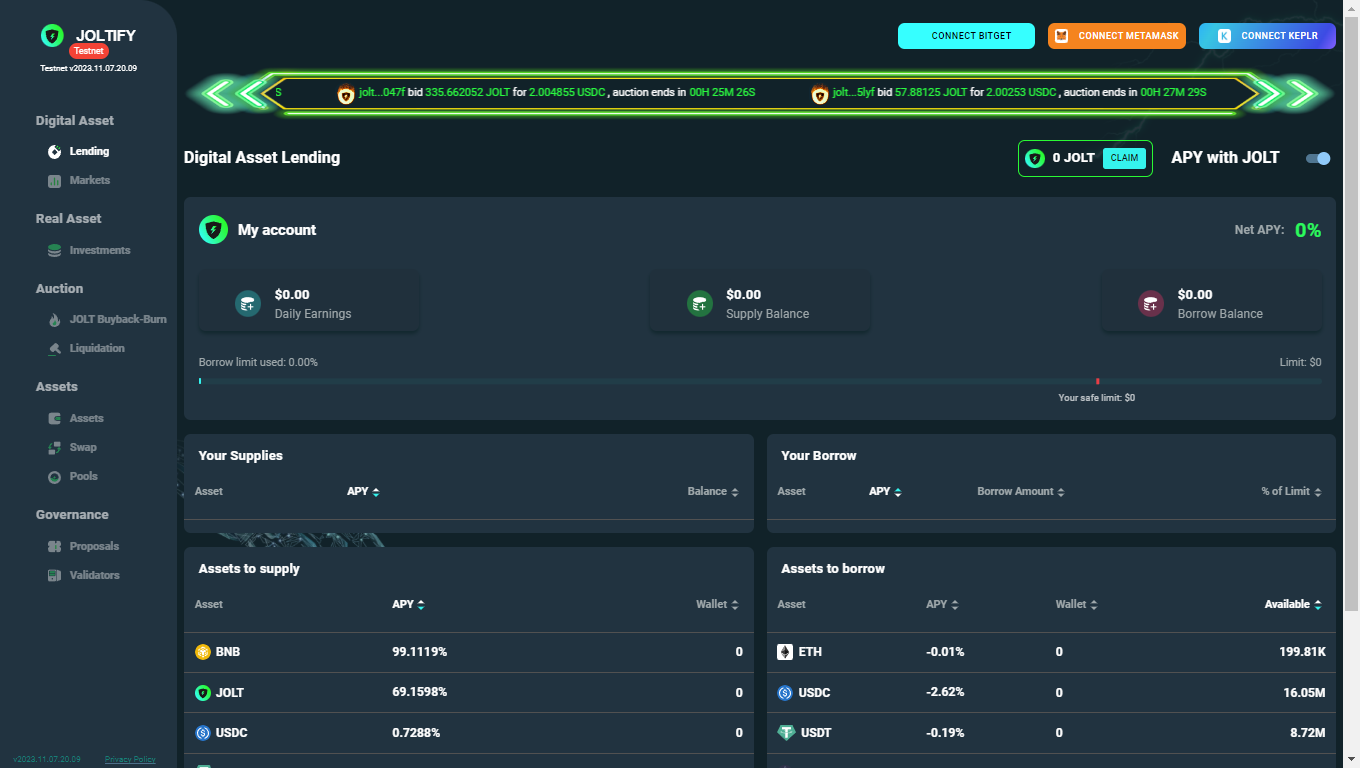Image resolution: width=1360 pixels, height=768 pixels.
Task: Click the red safe limit marker
Action: tap(1097, 381)
